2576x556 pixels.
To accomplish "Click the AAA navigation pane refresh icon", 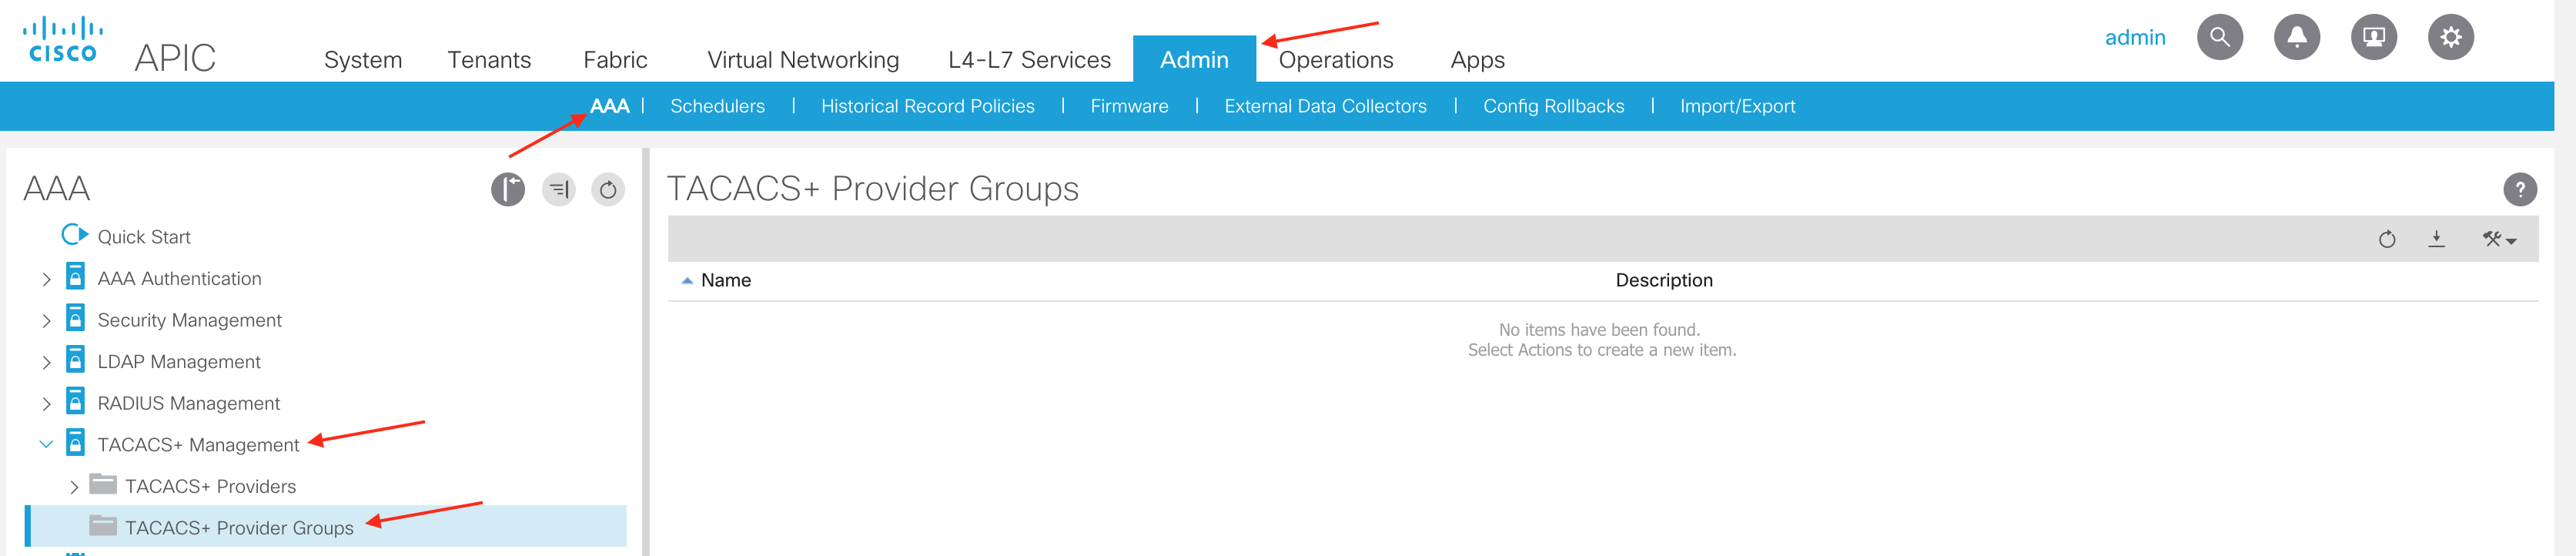I will (608, 189).
